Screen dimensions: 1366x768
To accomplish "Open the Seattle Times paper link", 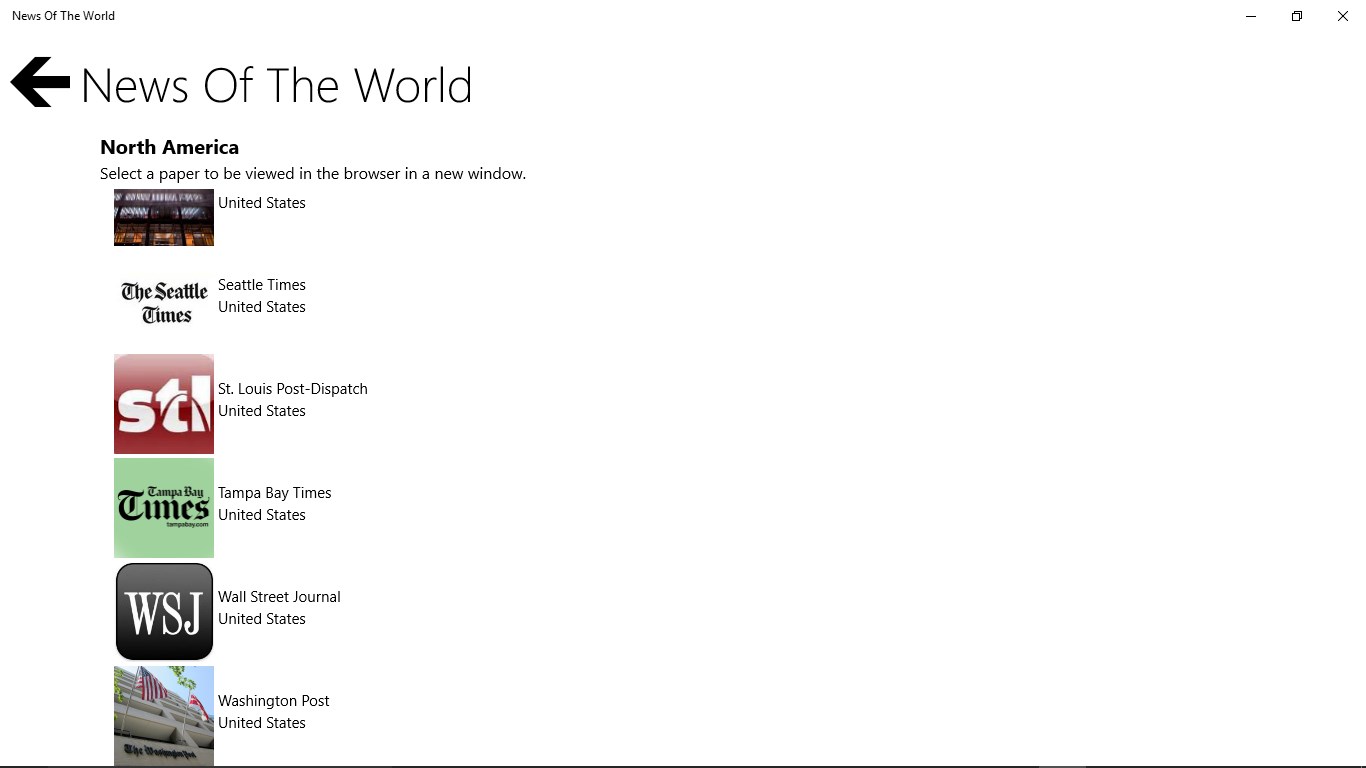I will [261, 285].
